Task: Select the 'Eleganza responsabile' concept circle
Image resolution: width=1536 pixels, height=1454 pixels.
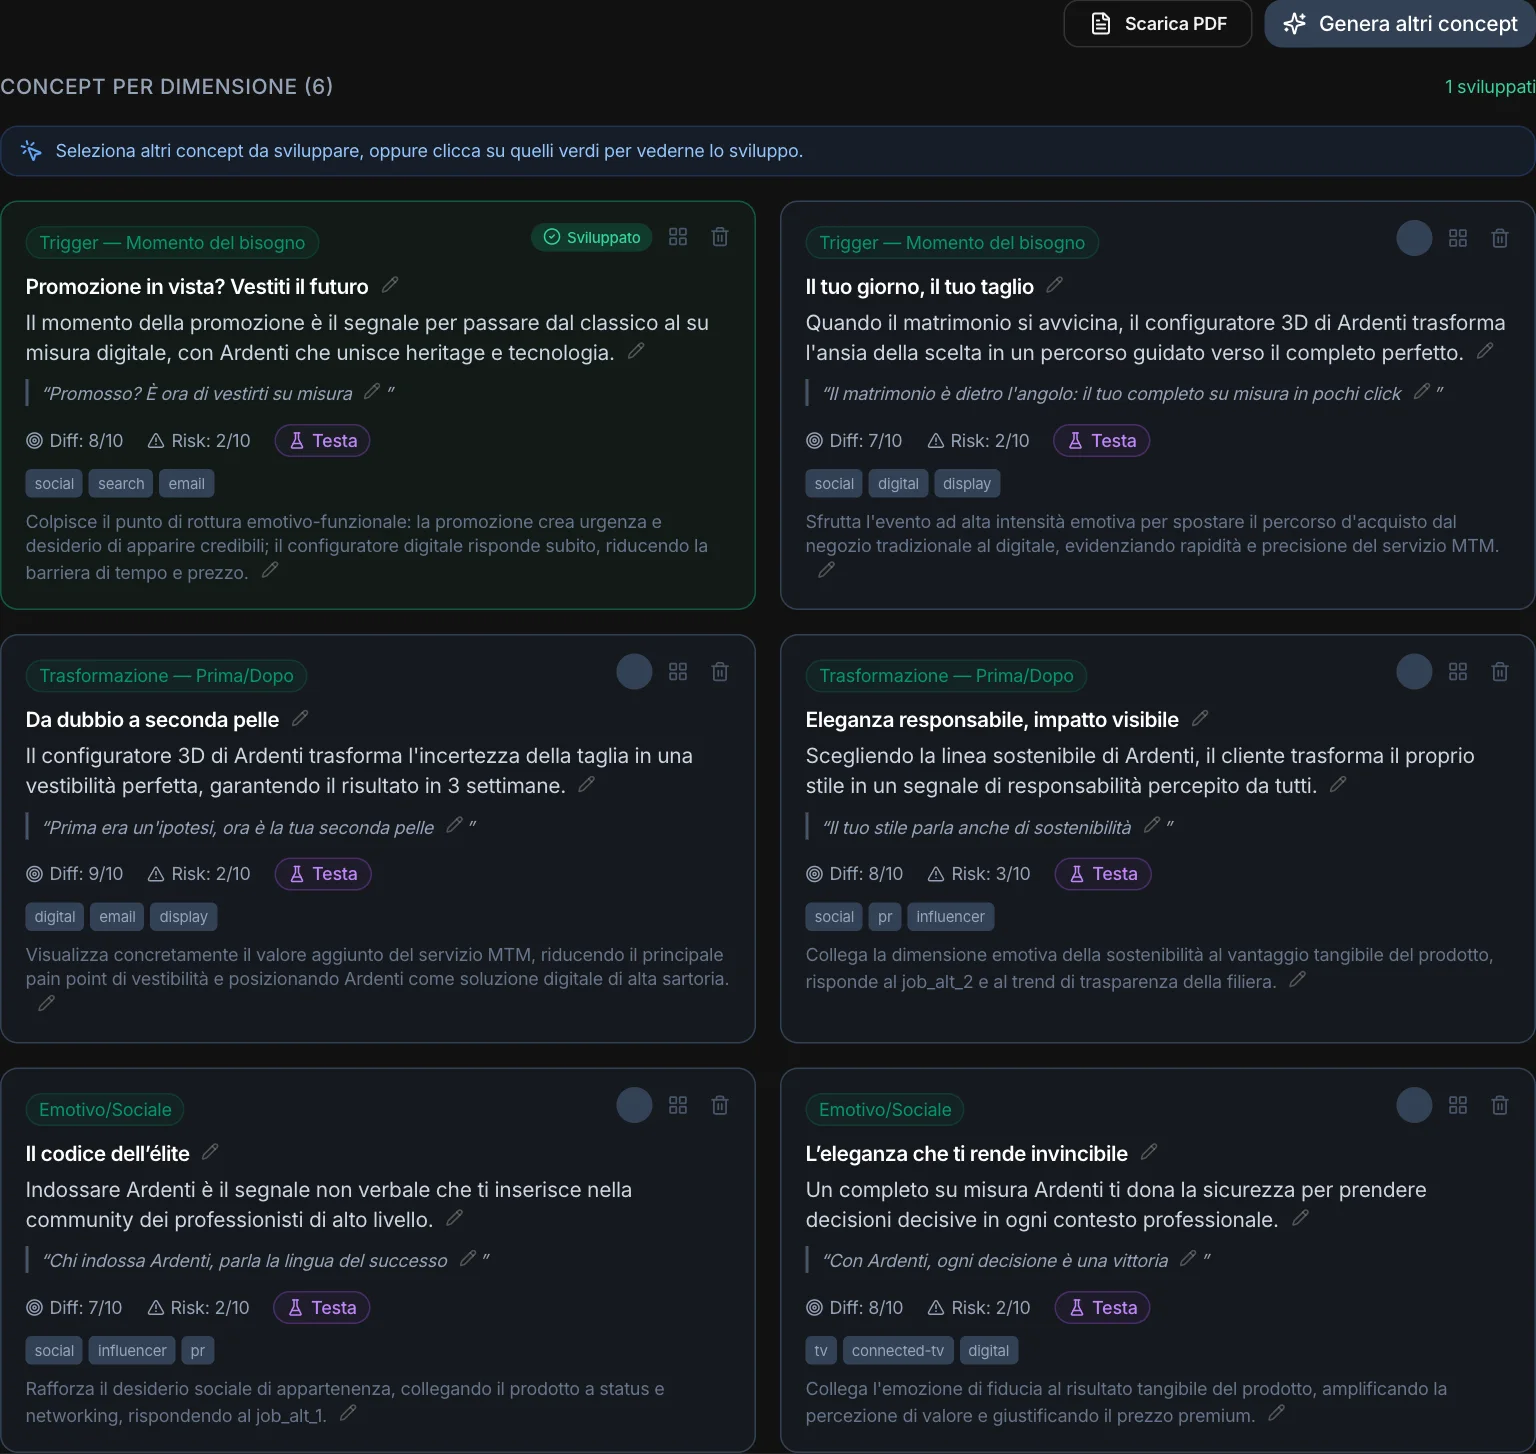Action: 1414,671
